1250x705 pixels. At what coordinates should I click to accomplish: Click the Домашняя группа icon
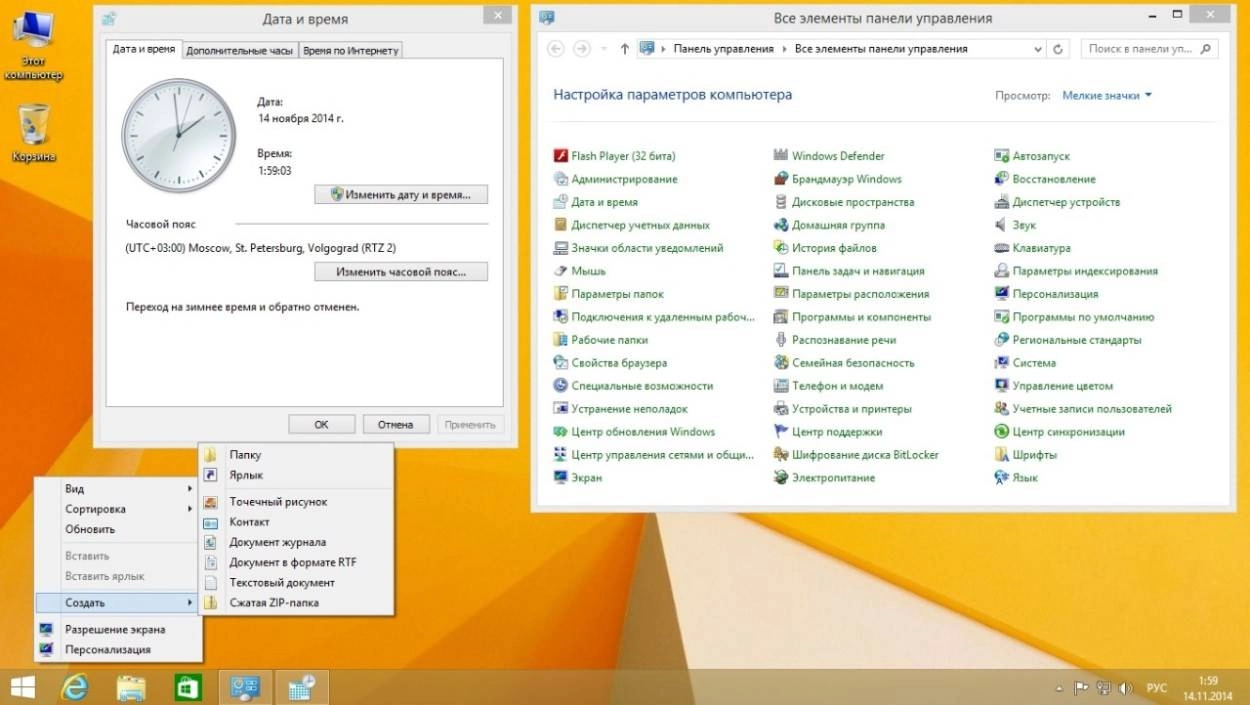[781, 225]
